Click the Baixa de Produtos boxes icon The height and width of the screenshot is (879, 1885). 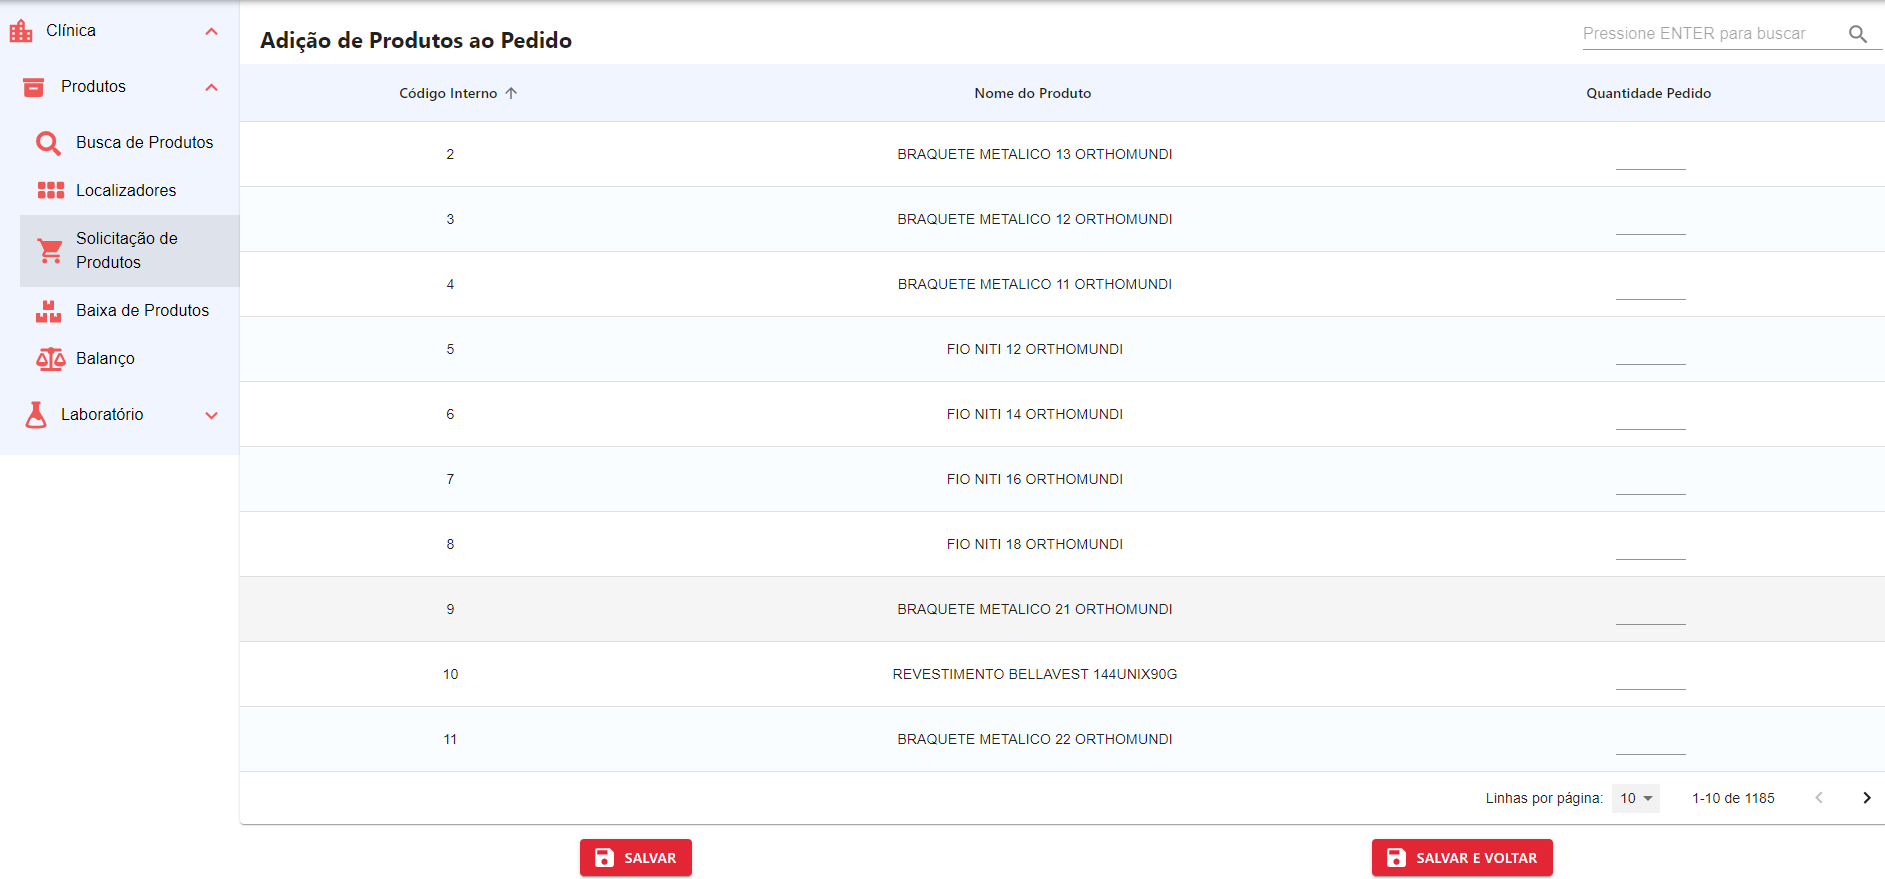[x=48, y=311]
